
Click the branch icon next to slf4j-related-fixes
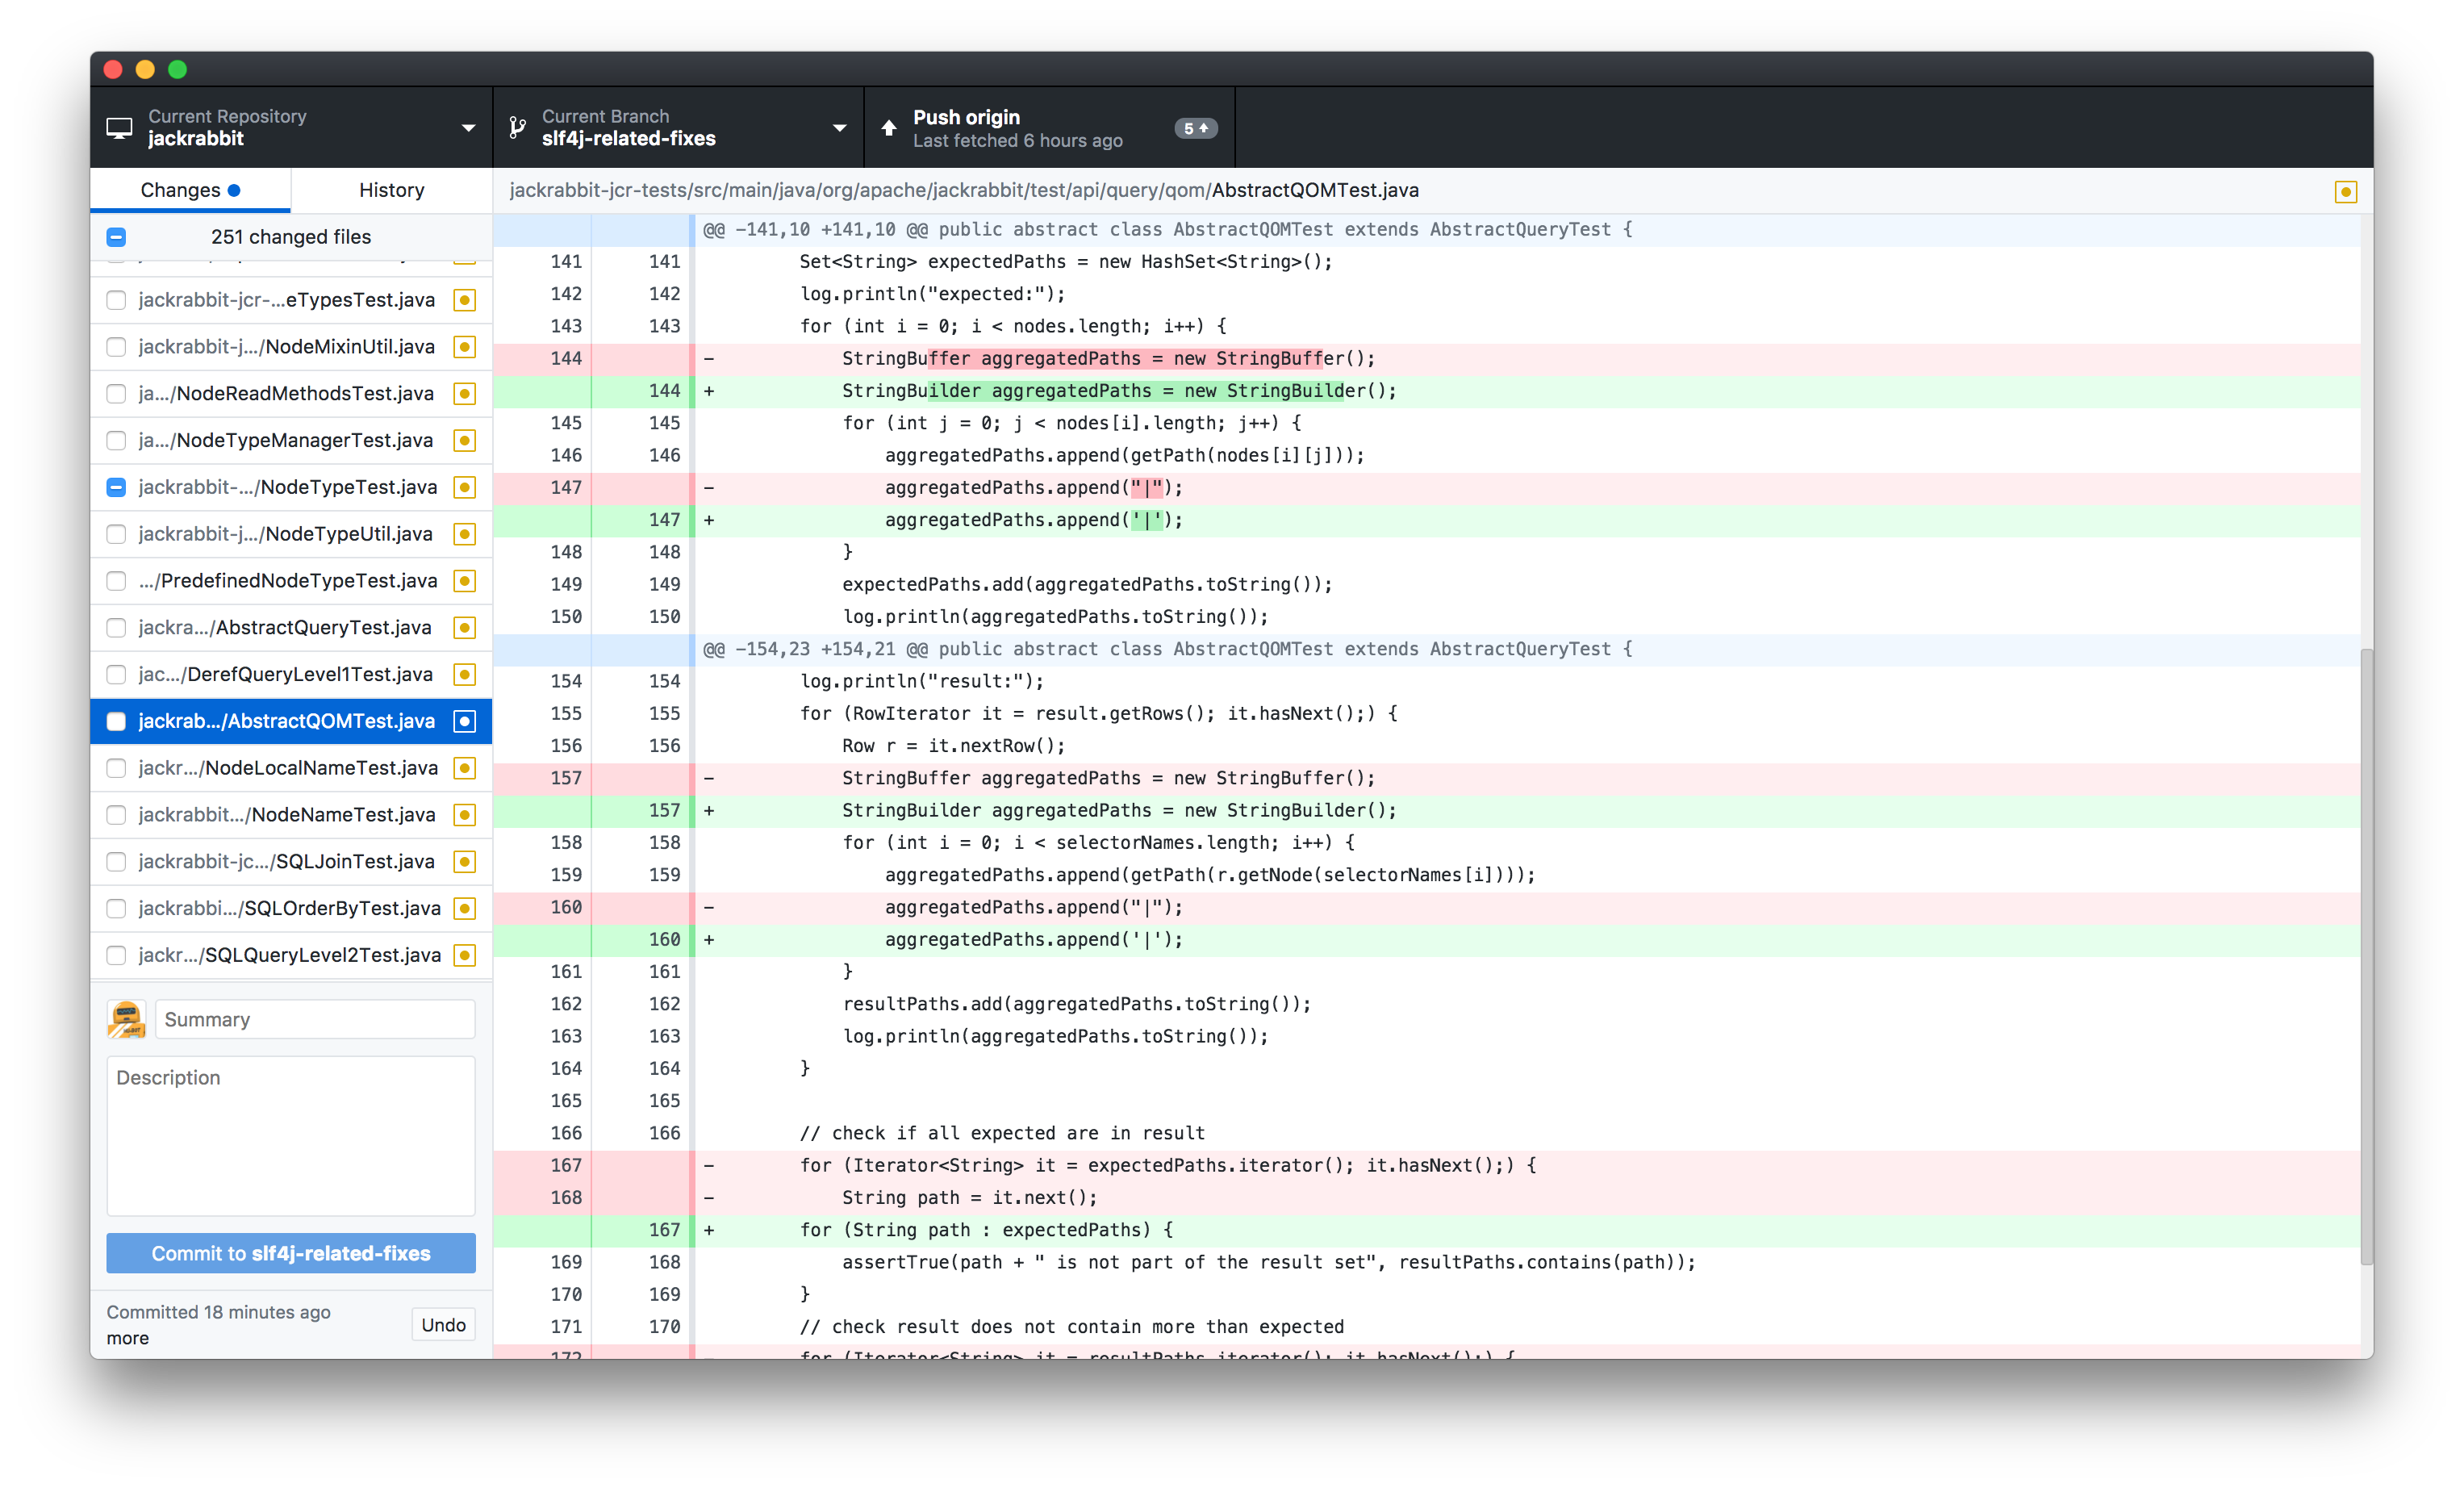pyautogui.click(x=517, y=128)
